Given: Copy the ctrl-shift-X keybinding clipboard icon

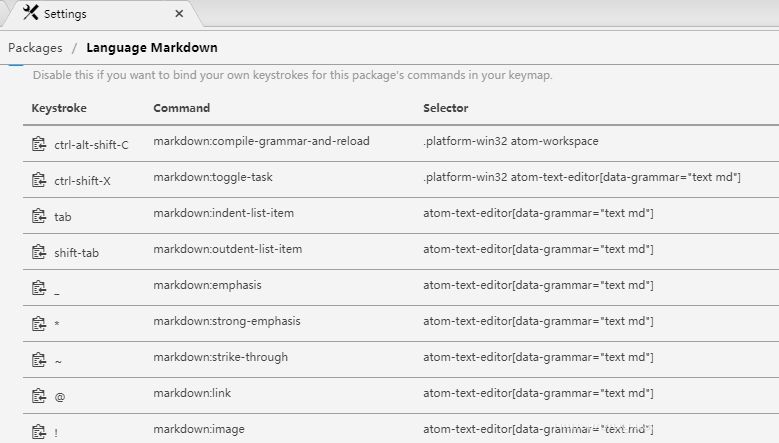Looking at the screenshot, I should 39,180.
